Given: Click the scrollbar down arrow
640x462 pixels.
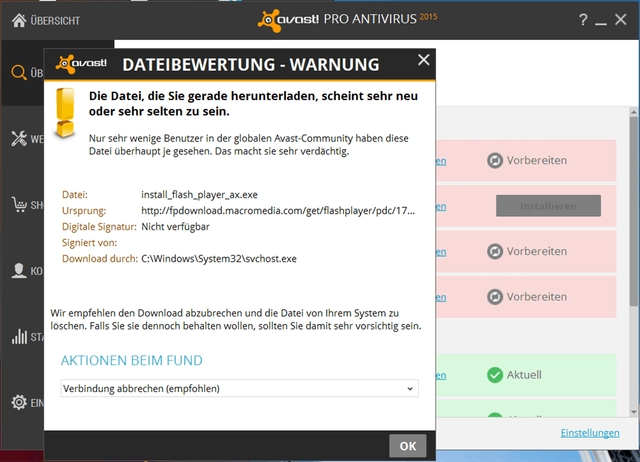Looking at the screenshot, I should (633, 411).
